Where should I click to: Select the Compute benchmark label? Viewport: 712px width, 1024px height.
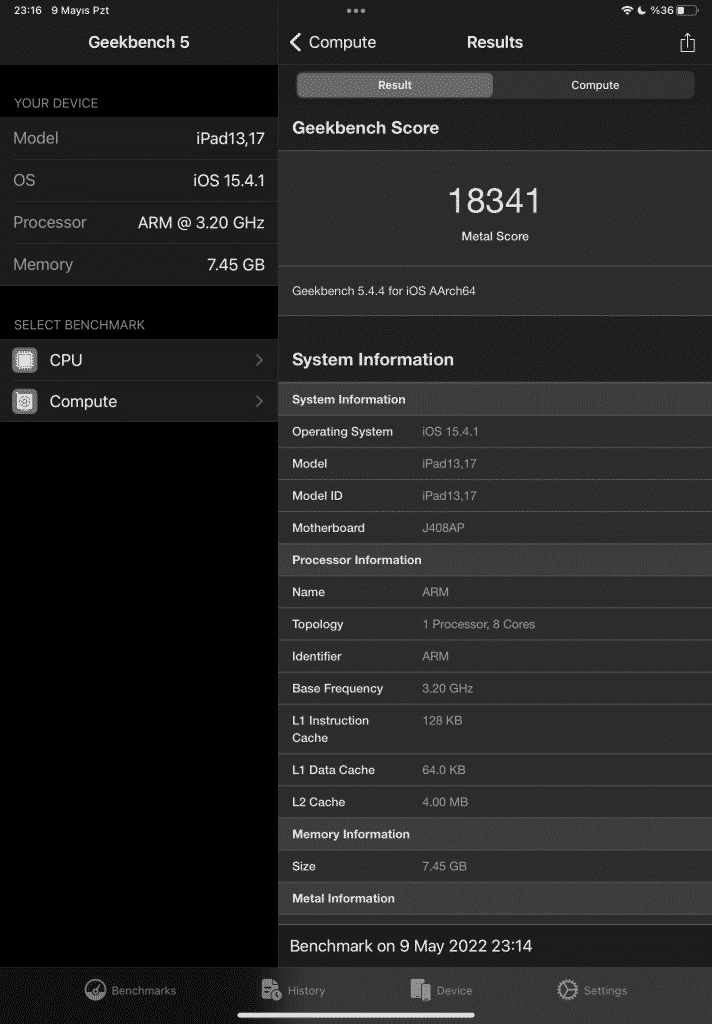(83, 402)
